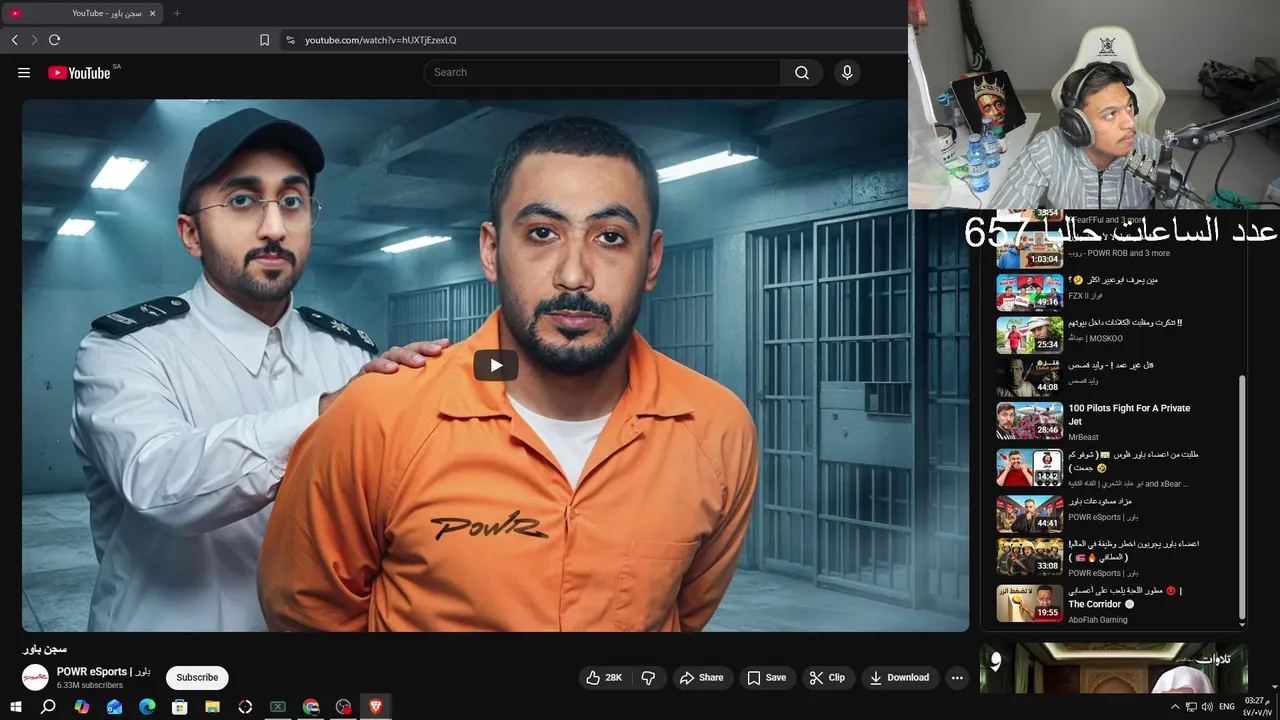Open '100 Pilots Fight For A Private Jet' title
This screenshot has width=1280, height=720.
1129,415
